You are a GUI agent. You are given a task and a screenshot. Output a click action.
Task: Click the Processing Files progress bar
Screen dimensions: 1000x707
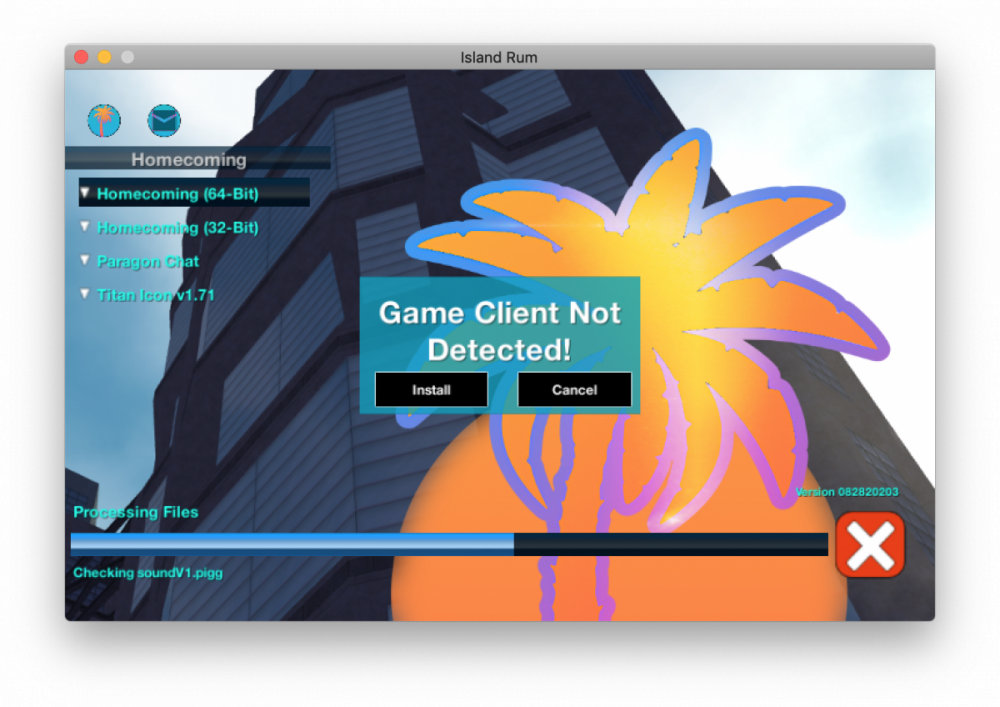(449, 544)
